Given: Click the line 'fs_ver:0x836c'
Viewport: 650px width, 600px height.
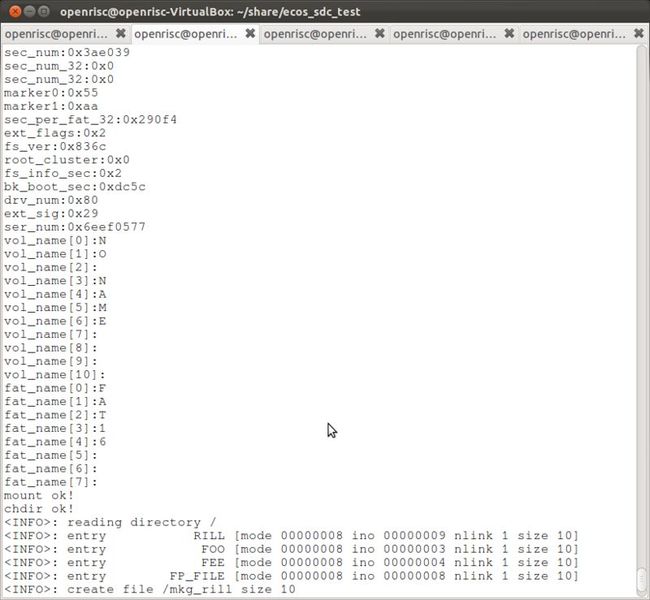Looking at the screenshot, I should (55, 146).
